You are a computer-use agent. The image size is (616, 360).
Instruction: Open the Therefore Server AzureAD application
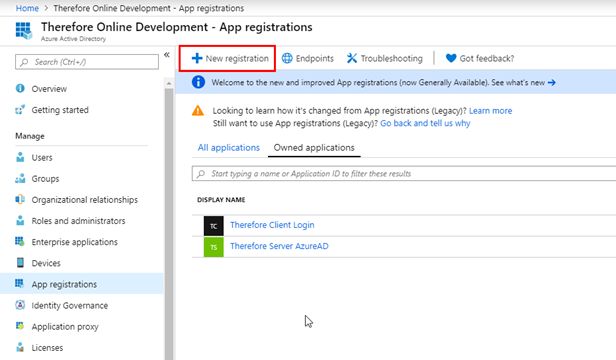(x=279, y=246)
